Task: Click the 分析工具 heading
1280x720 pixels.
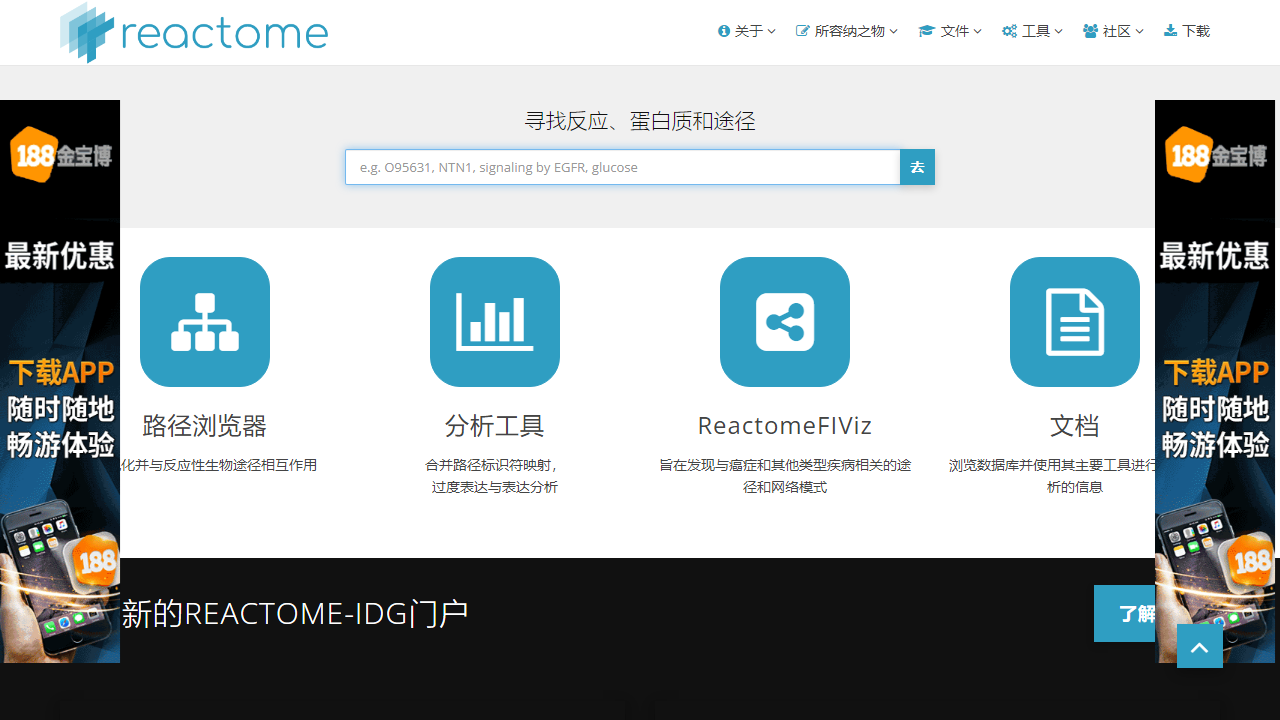Action: point(495,426)
